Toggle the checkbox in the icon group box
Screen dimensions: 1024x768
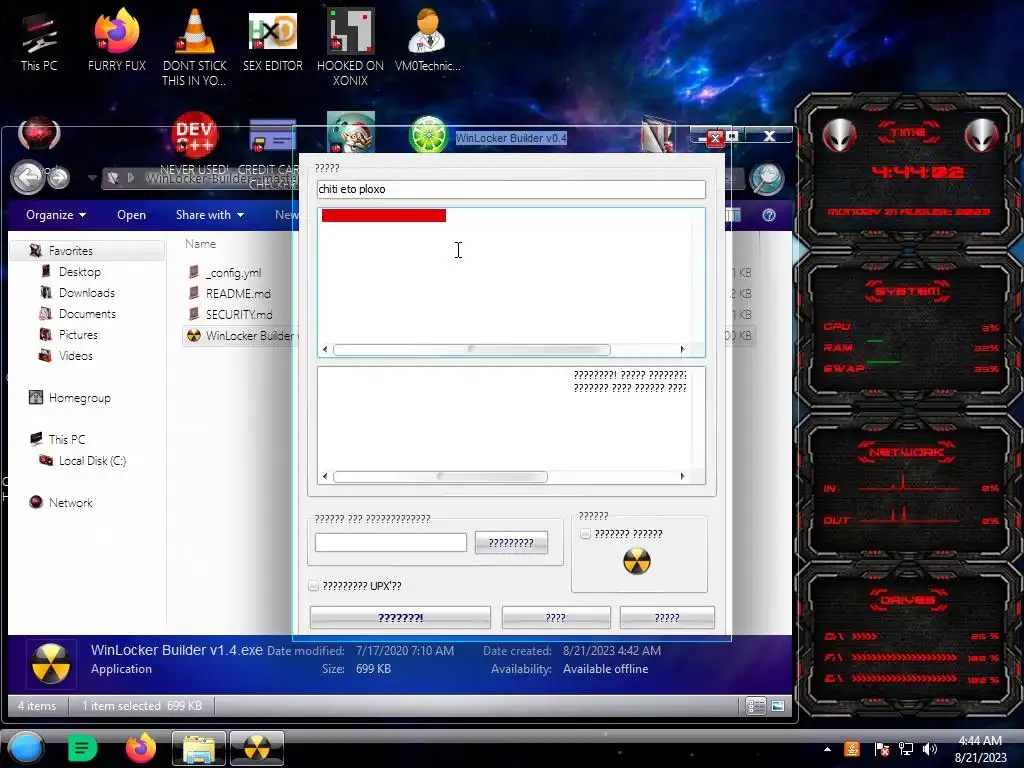point(585,534)
